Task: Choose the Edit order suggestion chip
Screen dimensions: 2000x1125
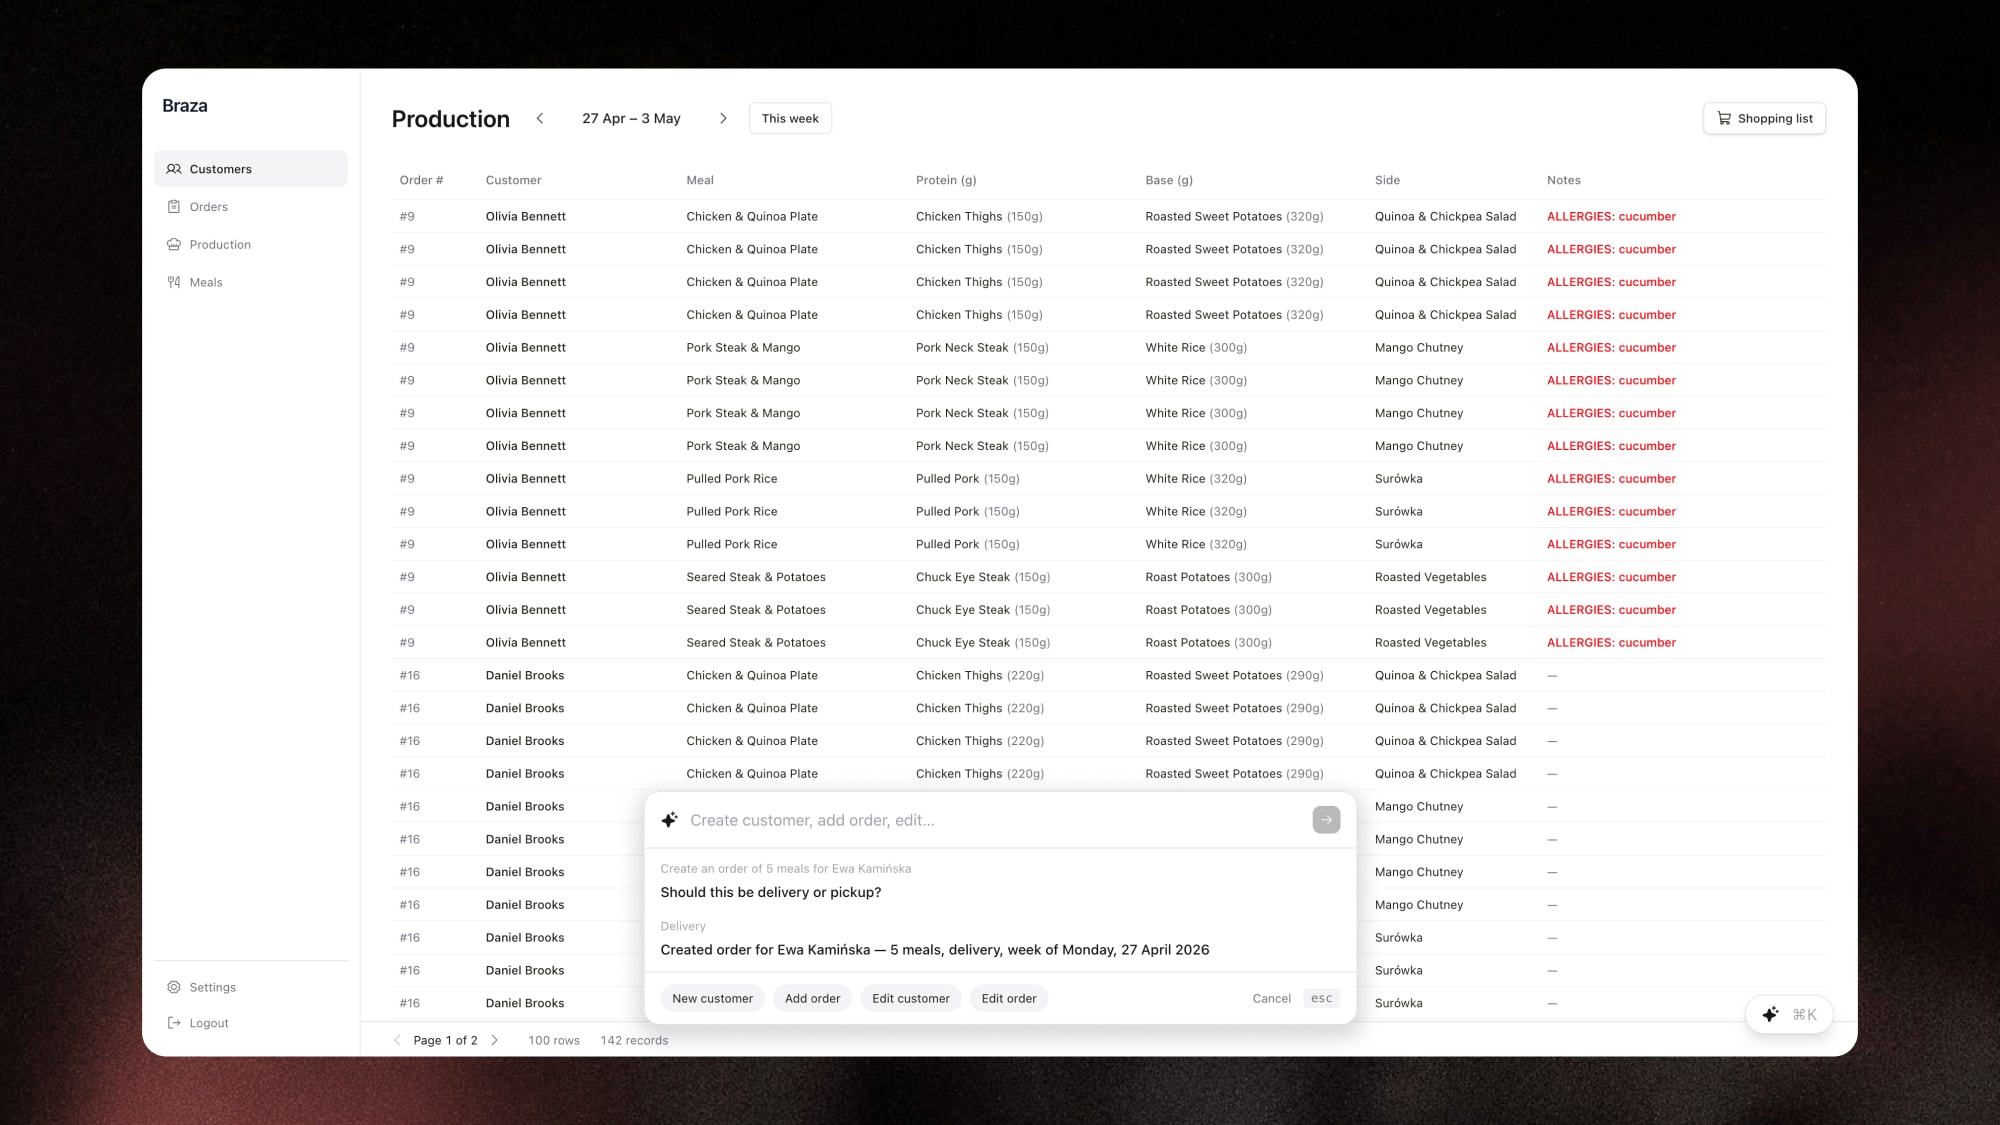Action: pyautogui.click(x=1009, y=998)
